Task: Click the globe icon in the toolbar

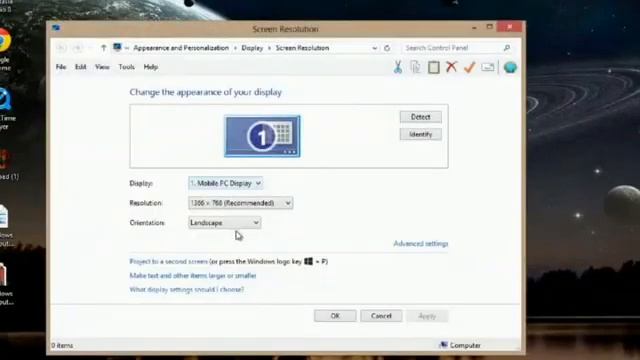Action: (510, 67)
